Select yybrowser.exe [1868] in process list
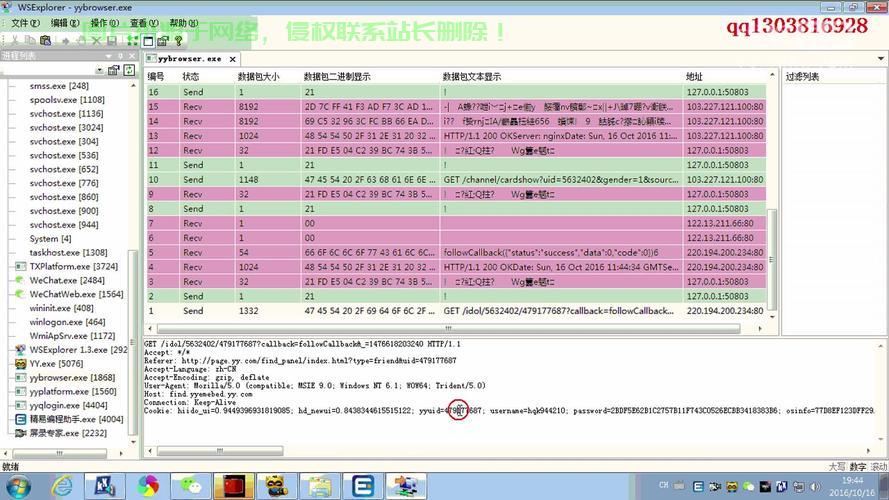The height and width of the screenshot is (500, 889). (72, 378)
